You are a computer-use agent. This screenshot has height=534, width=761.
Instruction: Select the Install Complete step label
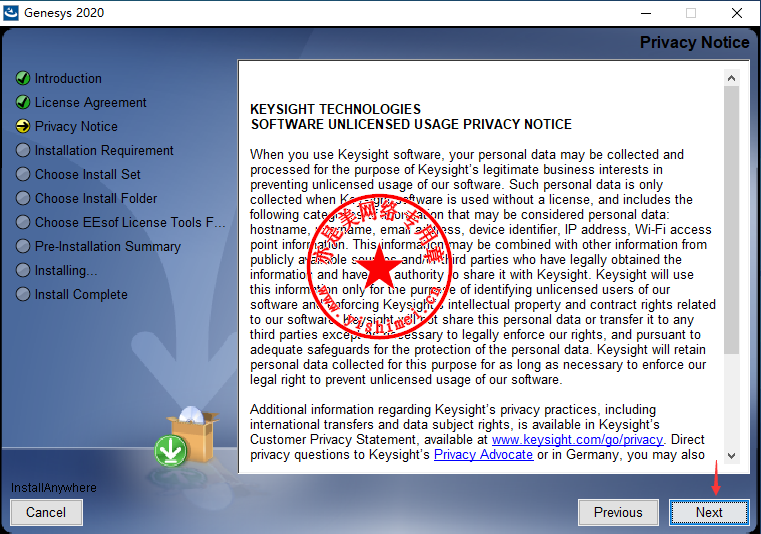tap(81, 295)
